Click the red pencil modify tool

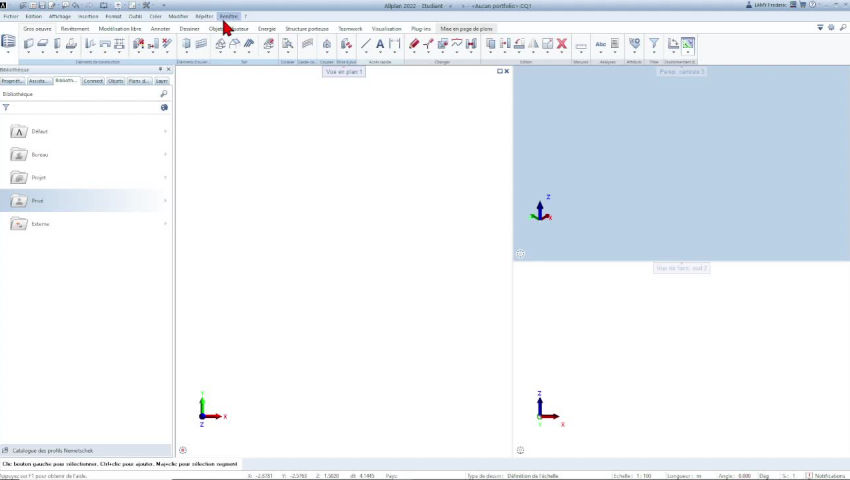point(414,44)
